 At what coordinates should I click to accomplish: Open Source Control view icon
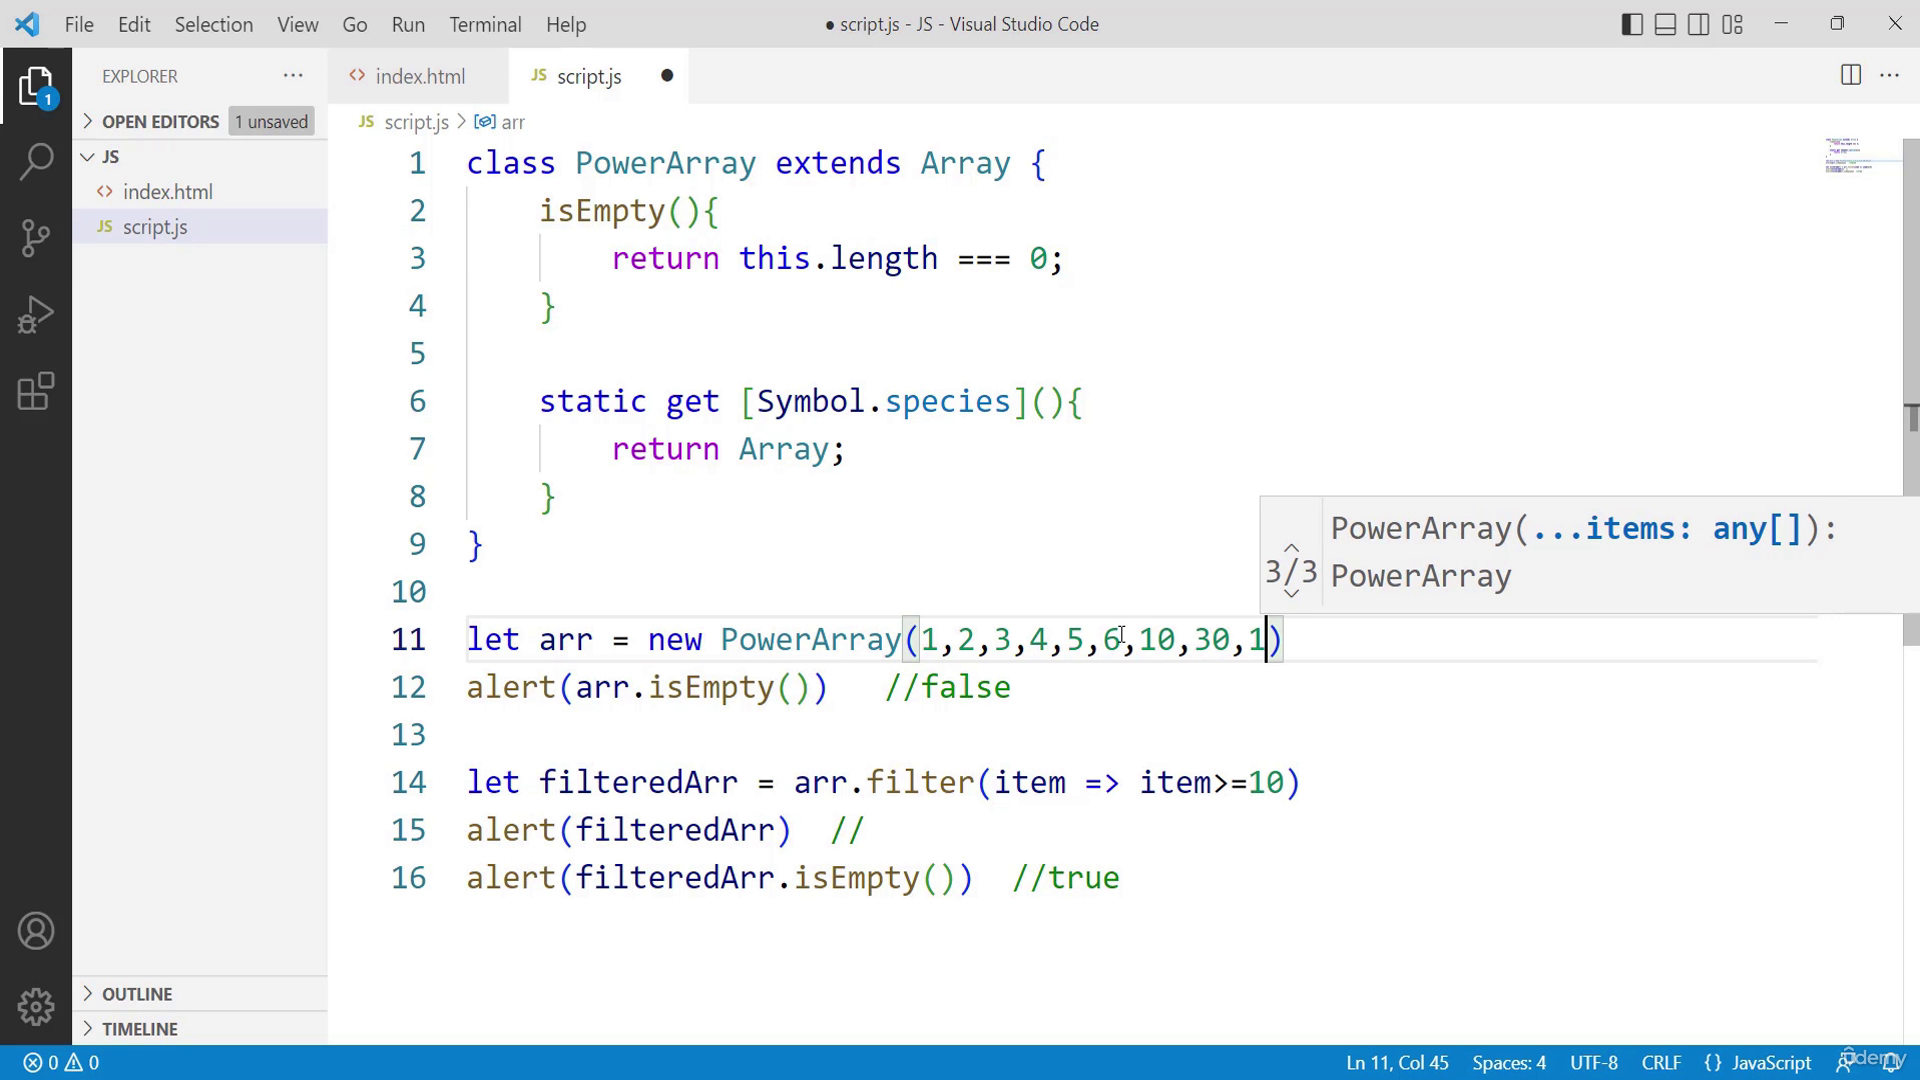tap(36, 238)
